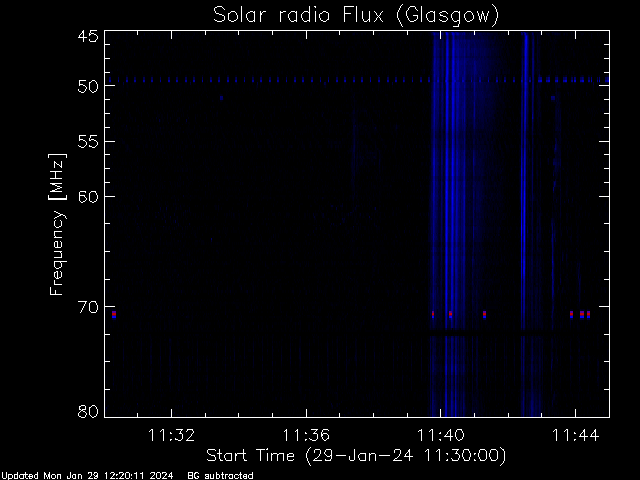Click the "Frequency [MHz]" axis label

(58, 224)
